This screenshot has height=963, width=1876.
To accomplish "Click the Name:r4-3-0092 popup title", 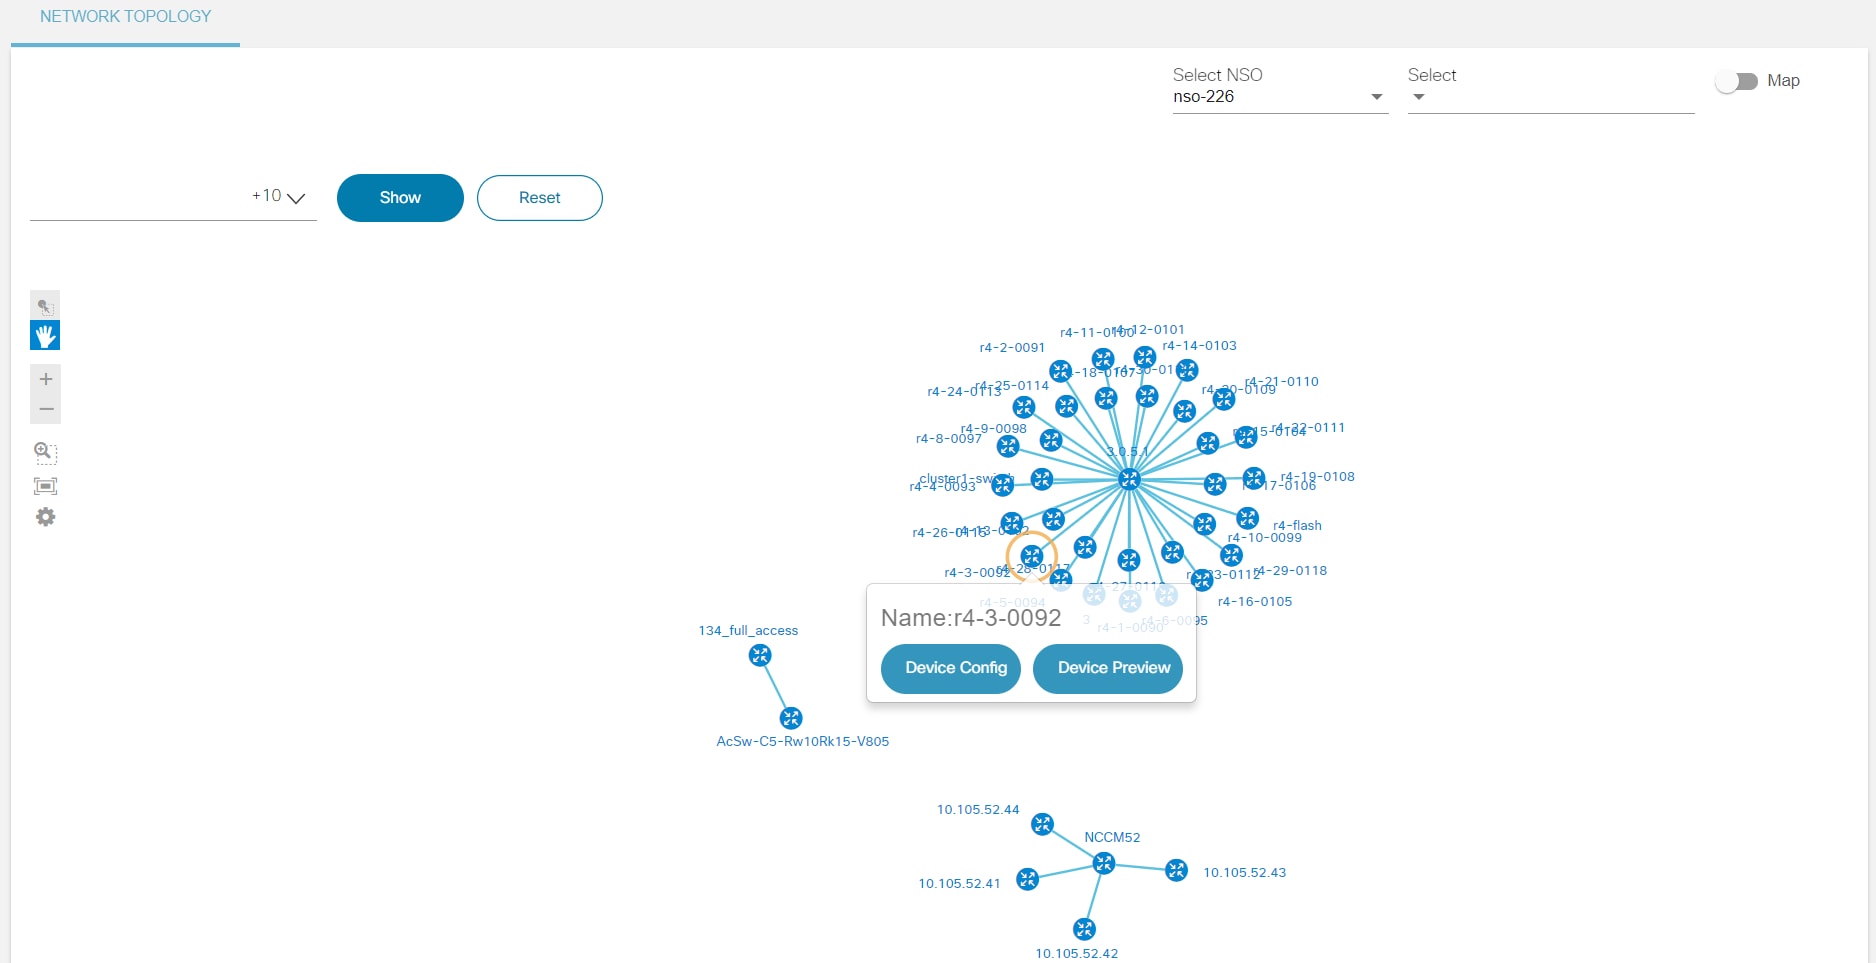I will (x=971, y=618).
